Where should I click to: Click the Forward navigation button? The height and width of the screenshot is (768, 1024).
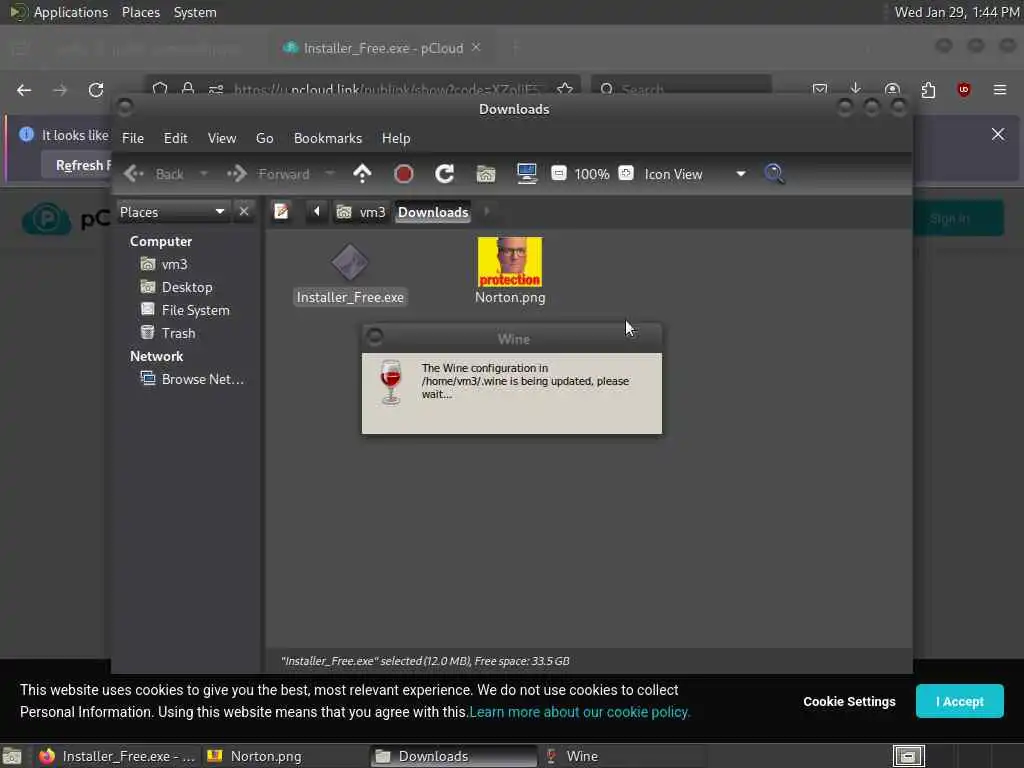(x=268, y=174)
